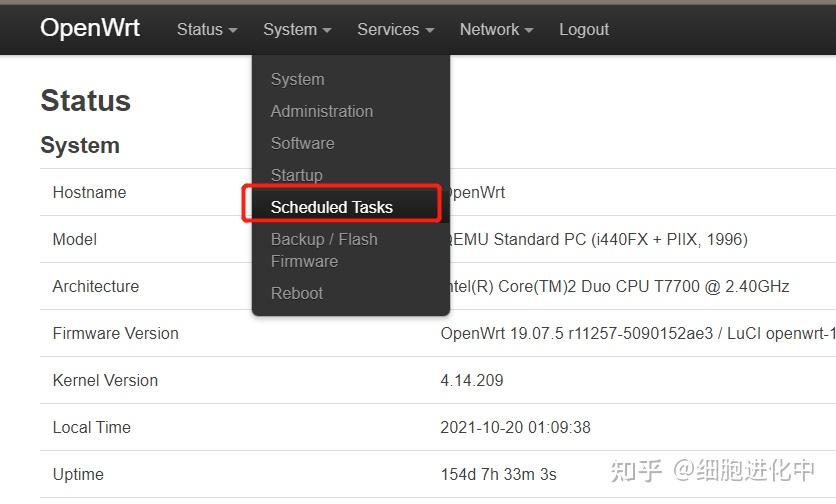The image size is (836, 504).
Task: Click the Hostname row label
Action: coord(89,193)
